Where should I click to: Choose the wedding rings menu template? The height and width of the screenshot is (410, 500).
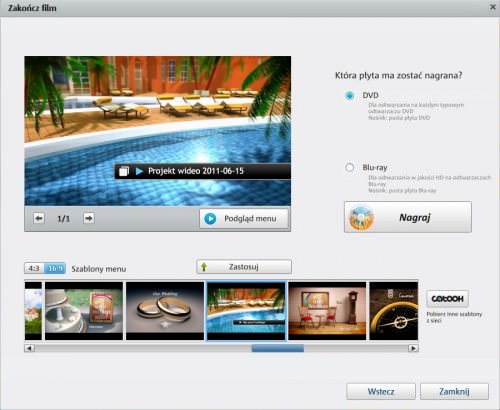pyautogui.click(x=165, y=311)
